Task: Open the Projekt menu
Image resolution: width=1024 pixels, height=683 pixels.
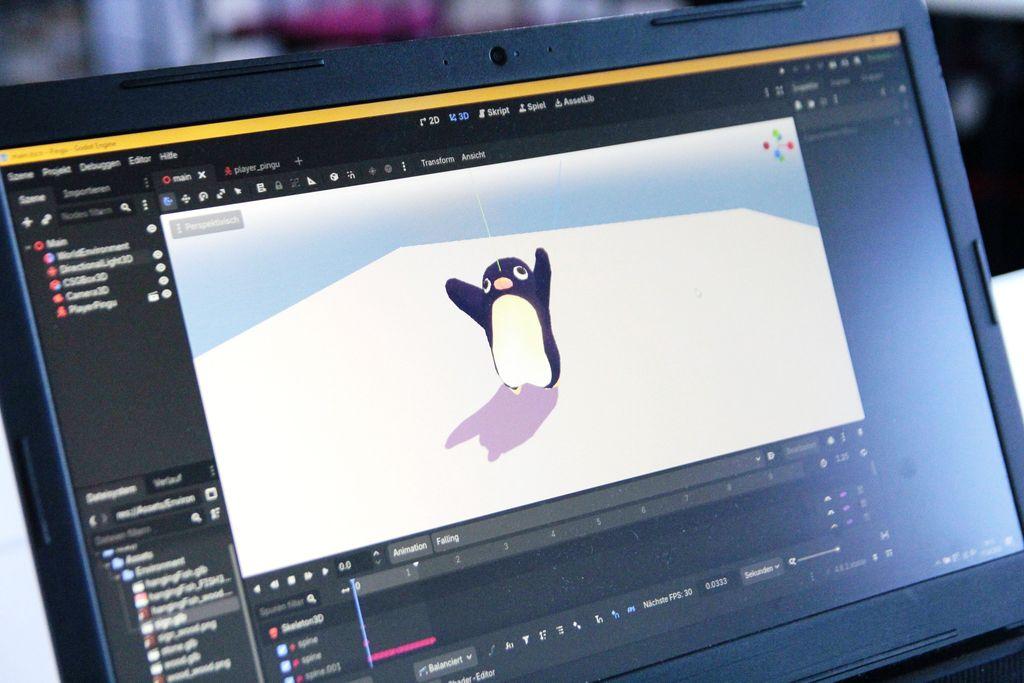Action: pos(56,170)
